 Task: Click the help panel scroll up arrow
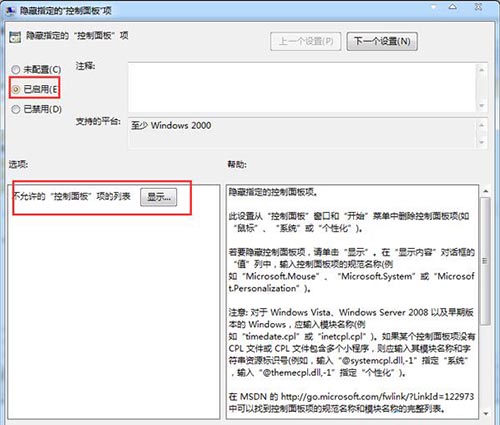click(485, 191)
